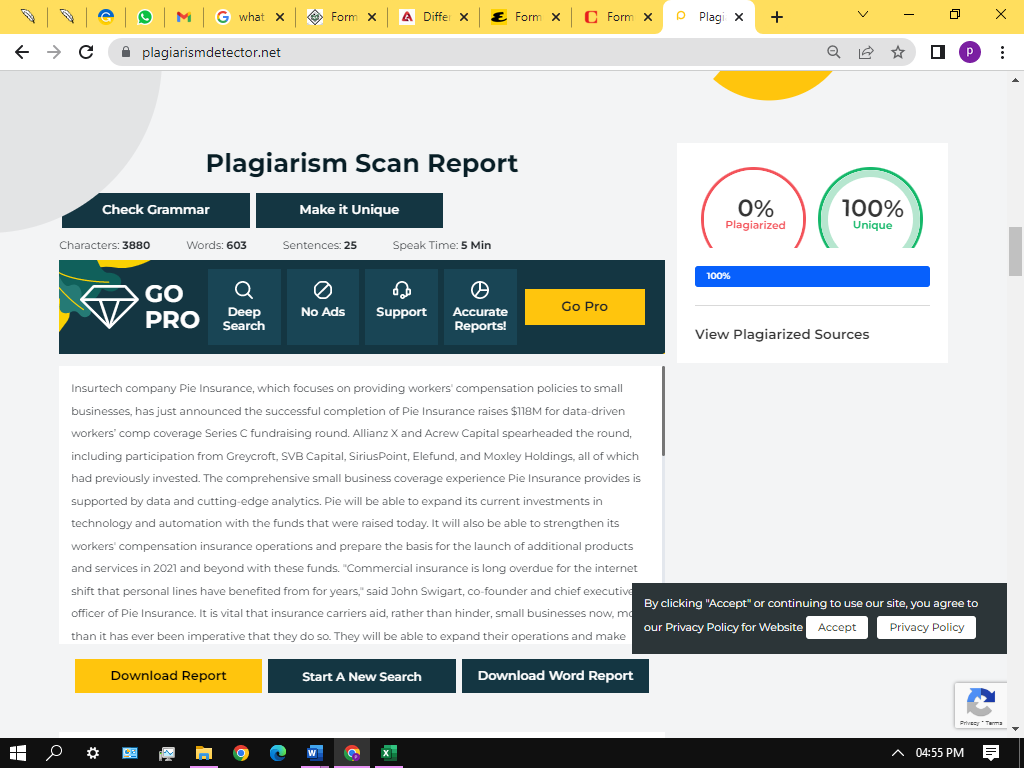The height and width of the screenshot is (768, 1024).
Task: Click the browser back arrow
Action: pyautogui.click(x=22, y=52)
